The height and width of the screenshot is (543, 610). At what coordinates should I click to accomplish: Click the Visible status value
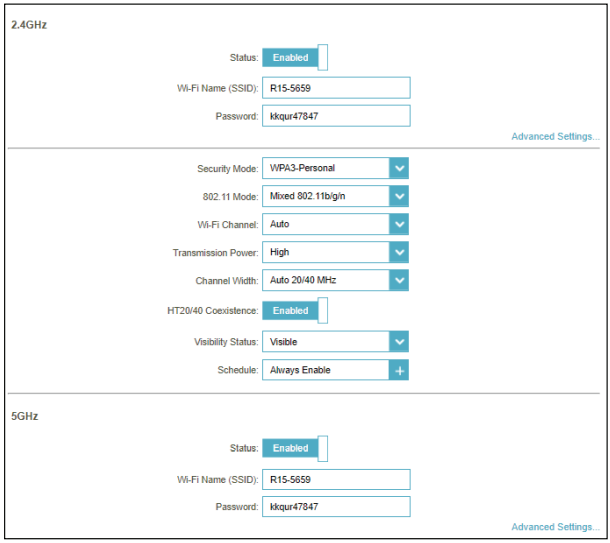pos(283,342)
